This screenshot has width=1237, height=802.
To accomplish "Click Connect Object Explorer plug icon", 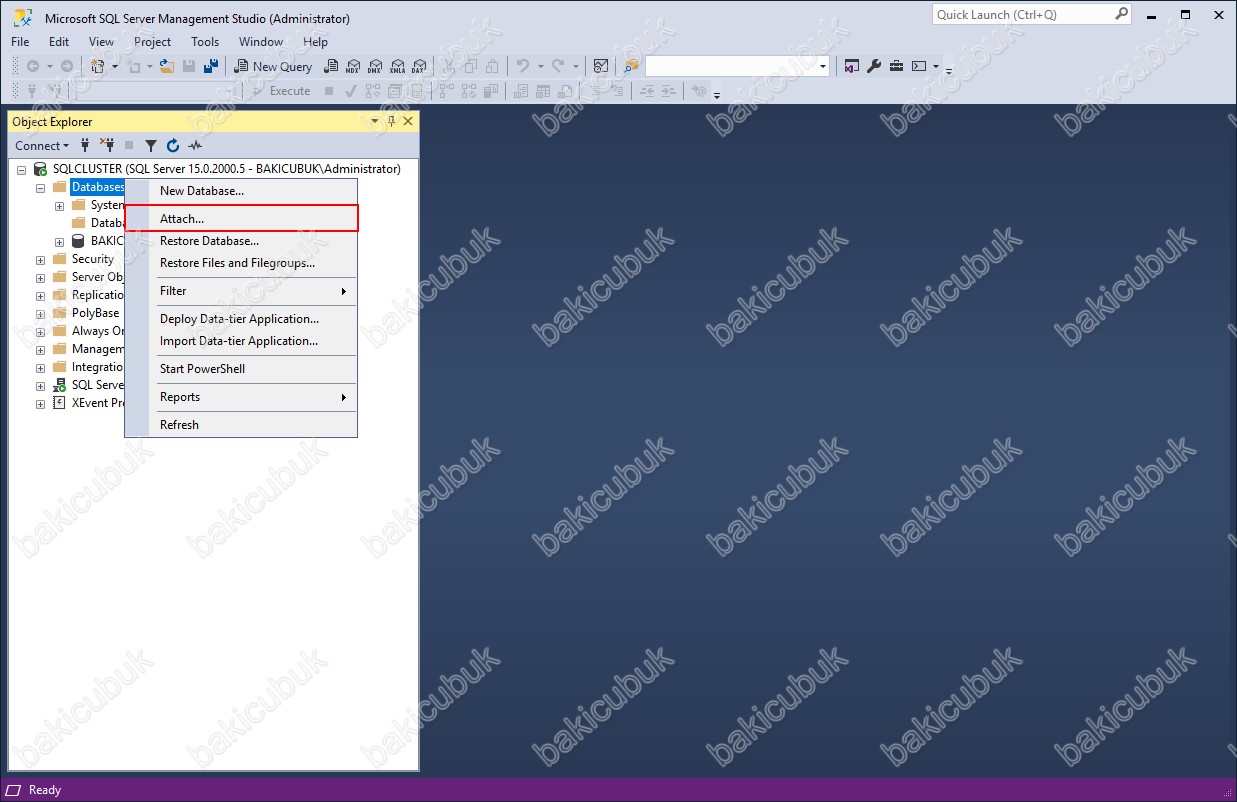I will [x=86, y=145].
